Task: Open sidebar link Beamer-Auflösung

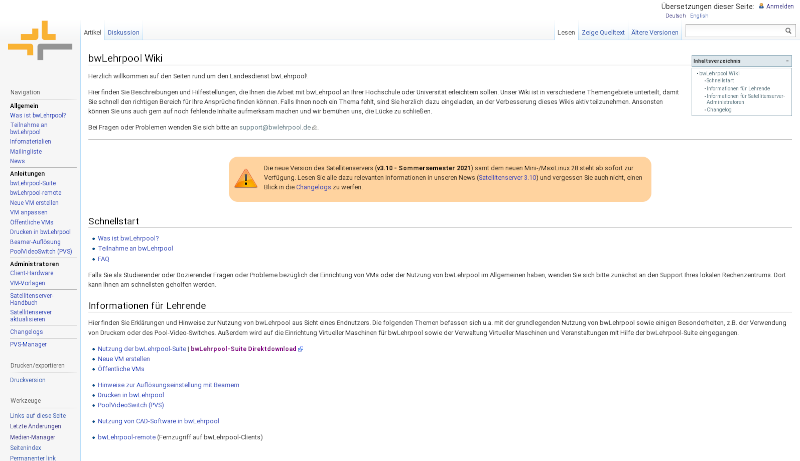Action: 35,242
